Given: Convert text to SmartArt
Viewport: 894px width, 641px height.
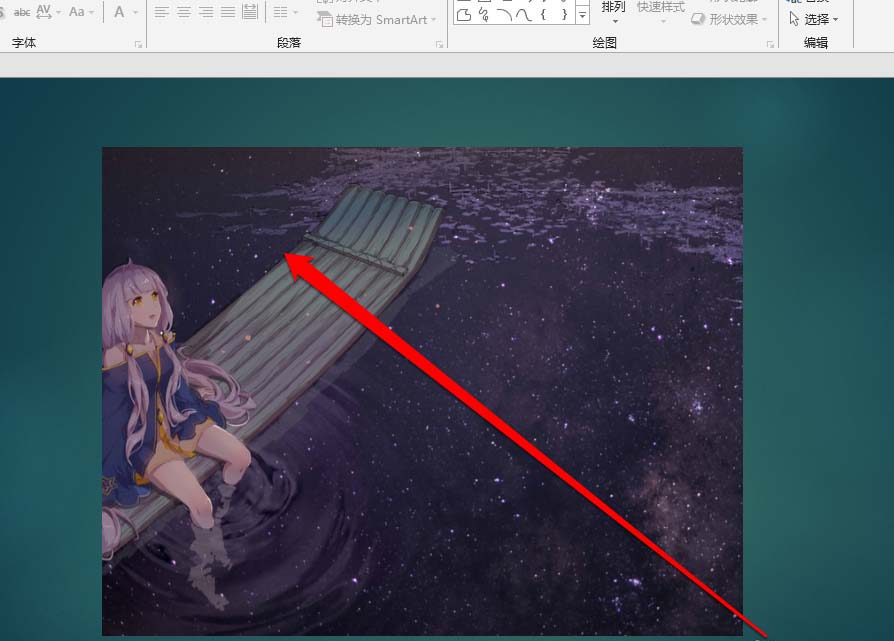Looking at the screenshot, I should point(377,20).
